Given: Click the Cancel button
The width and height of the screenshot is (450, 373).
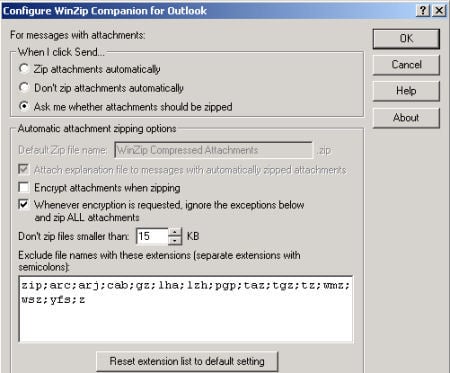Looking at the screenshot, I should pyautogui.click(x=406, y=65).
